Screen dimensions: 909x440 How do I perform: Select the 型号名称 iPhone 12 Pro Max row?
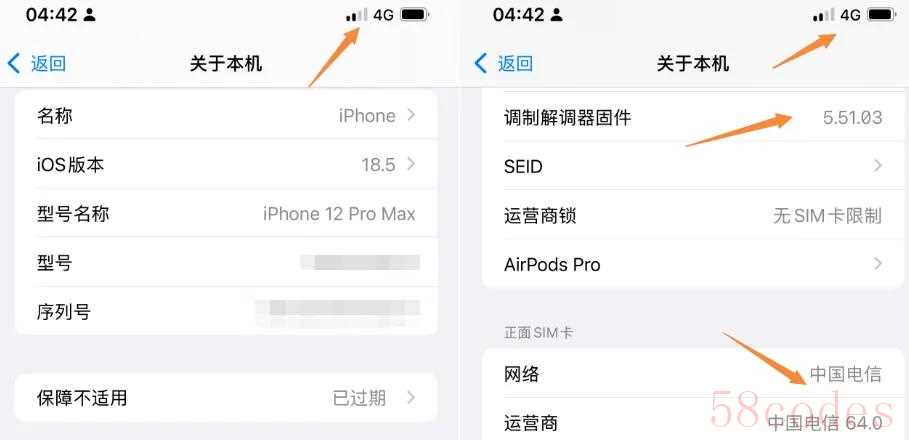coord(226,214)
